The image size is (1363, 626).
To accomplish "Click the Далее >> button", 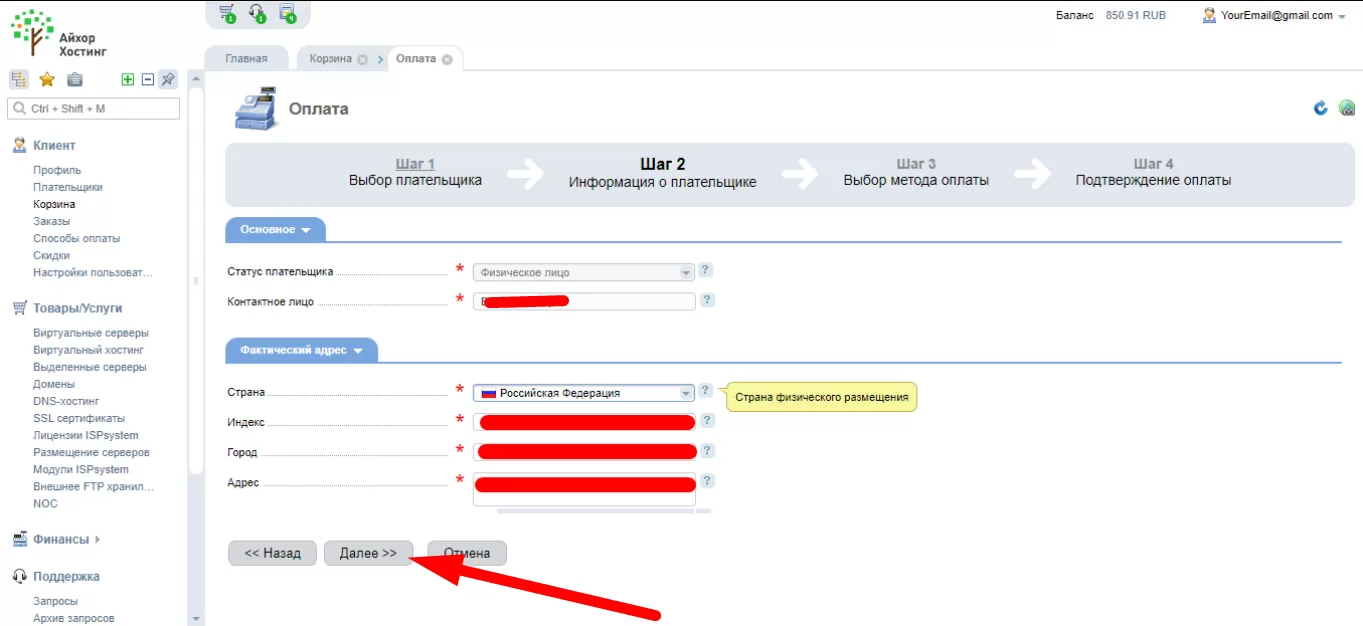I will click(x=368, y=553).
